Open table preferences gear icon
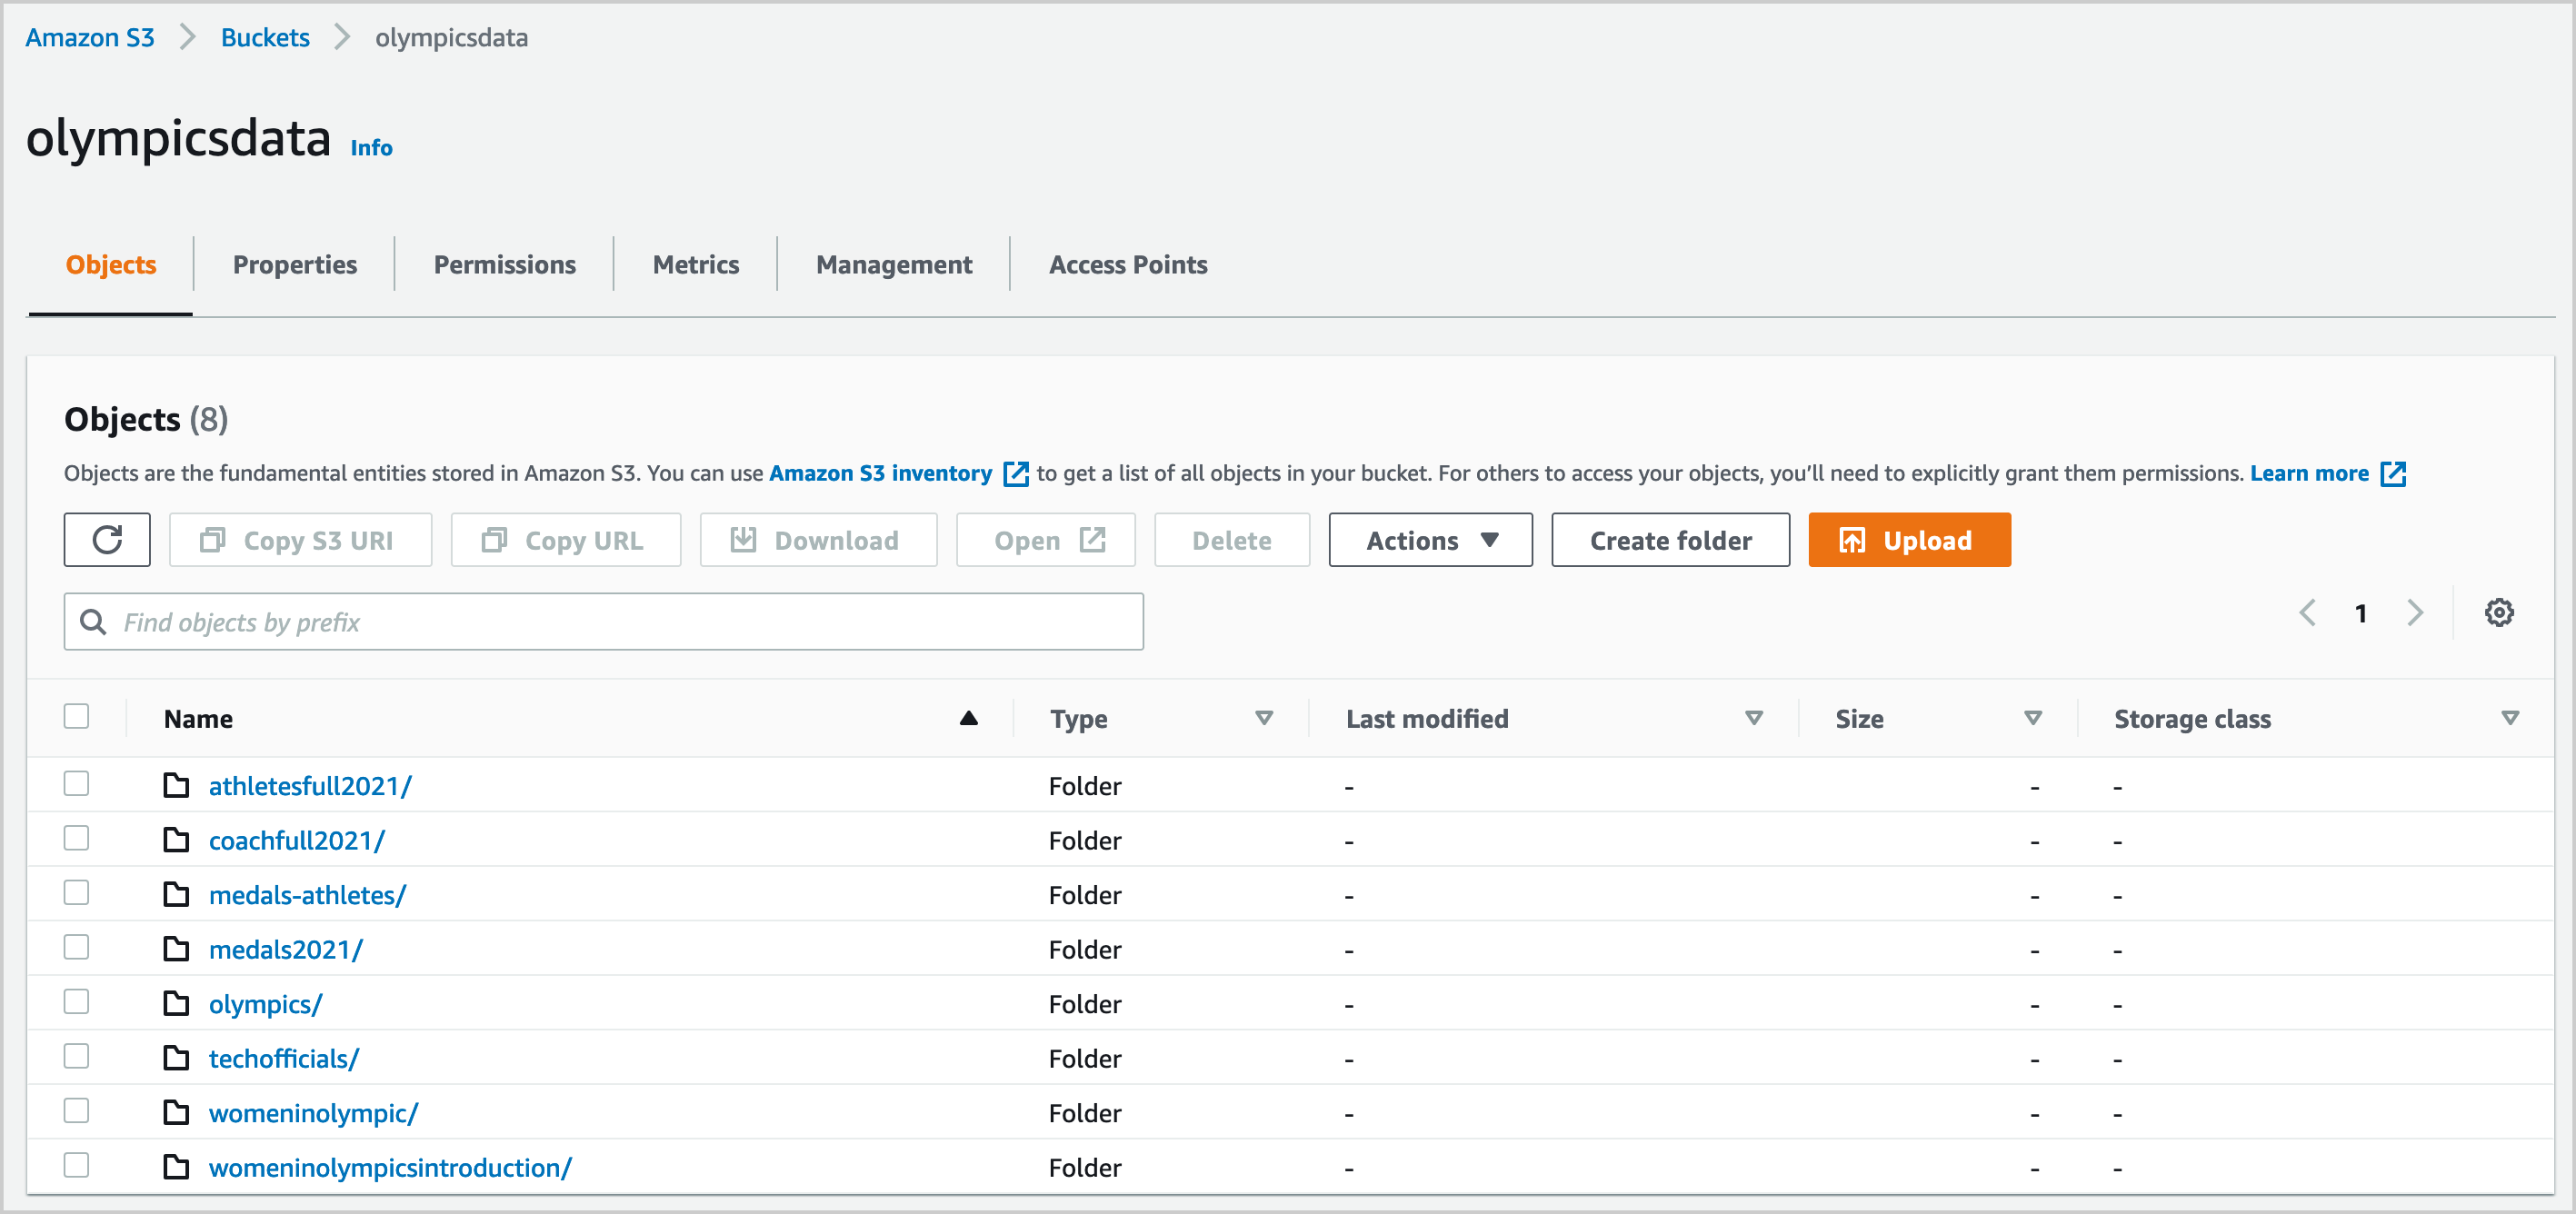 tap(2498, 613)
